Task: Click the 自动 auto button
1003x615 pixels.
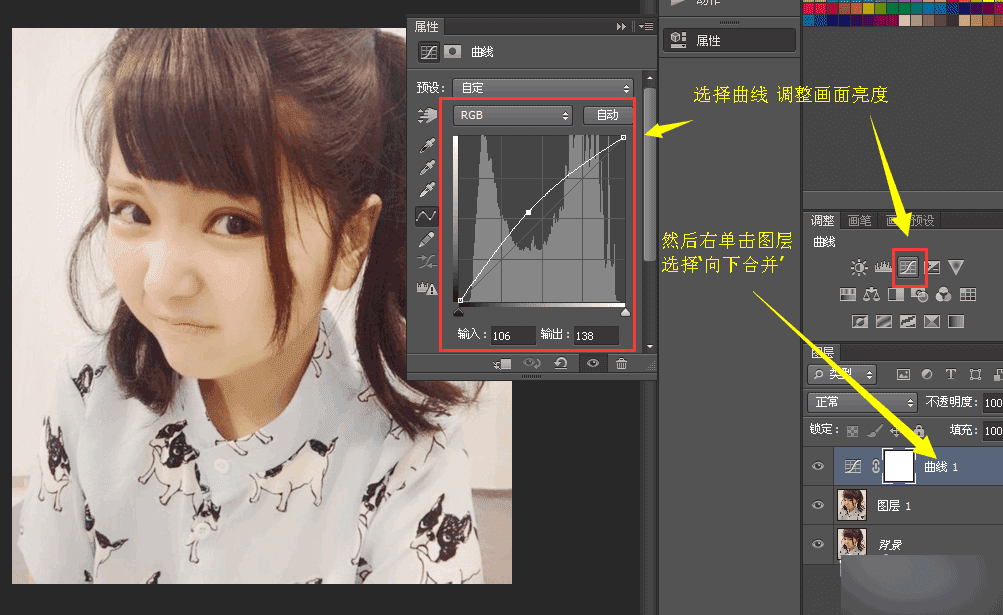Action: pos(608,115)
